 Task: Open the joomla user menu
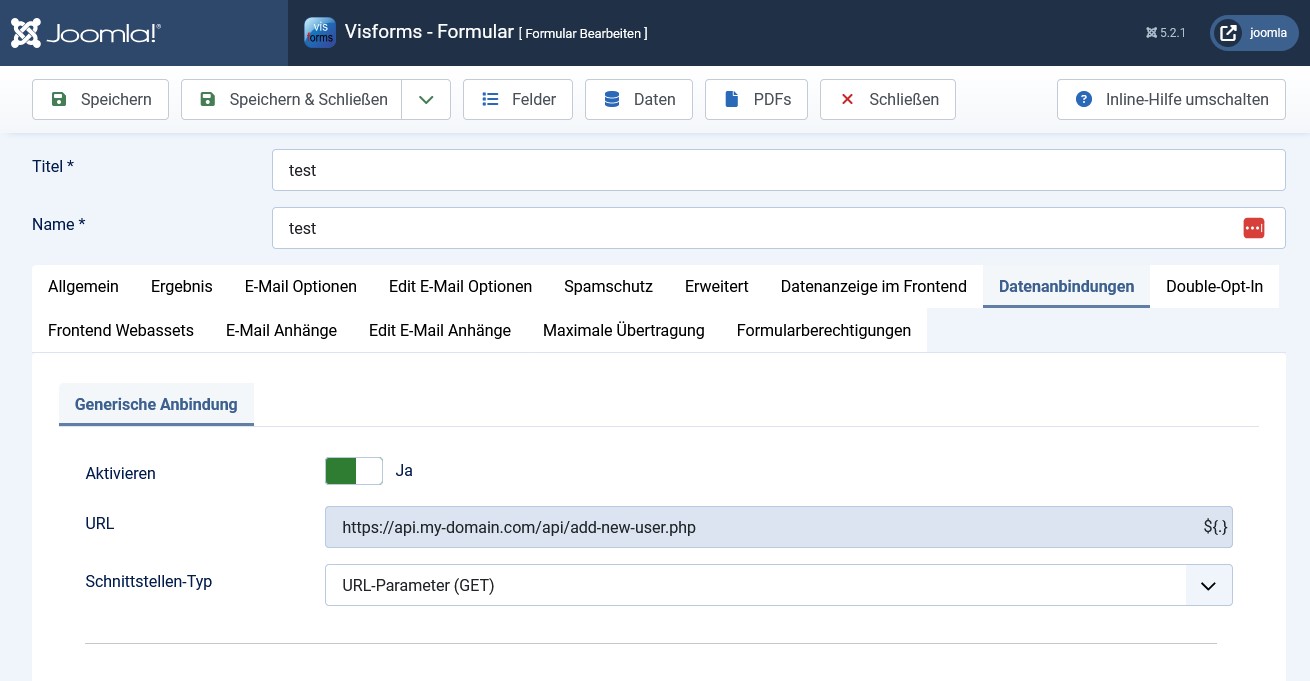click(x=1254, y=33)
